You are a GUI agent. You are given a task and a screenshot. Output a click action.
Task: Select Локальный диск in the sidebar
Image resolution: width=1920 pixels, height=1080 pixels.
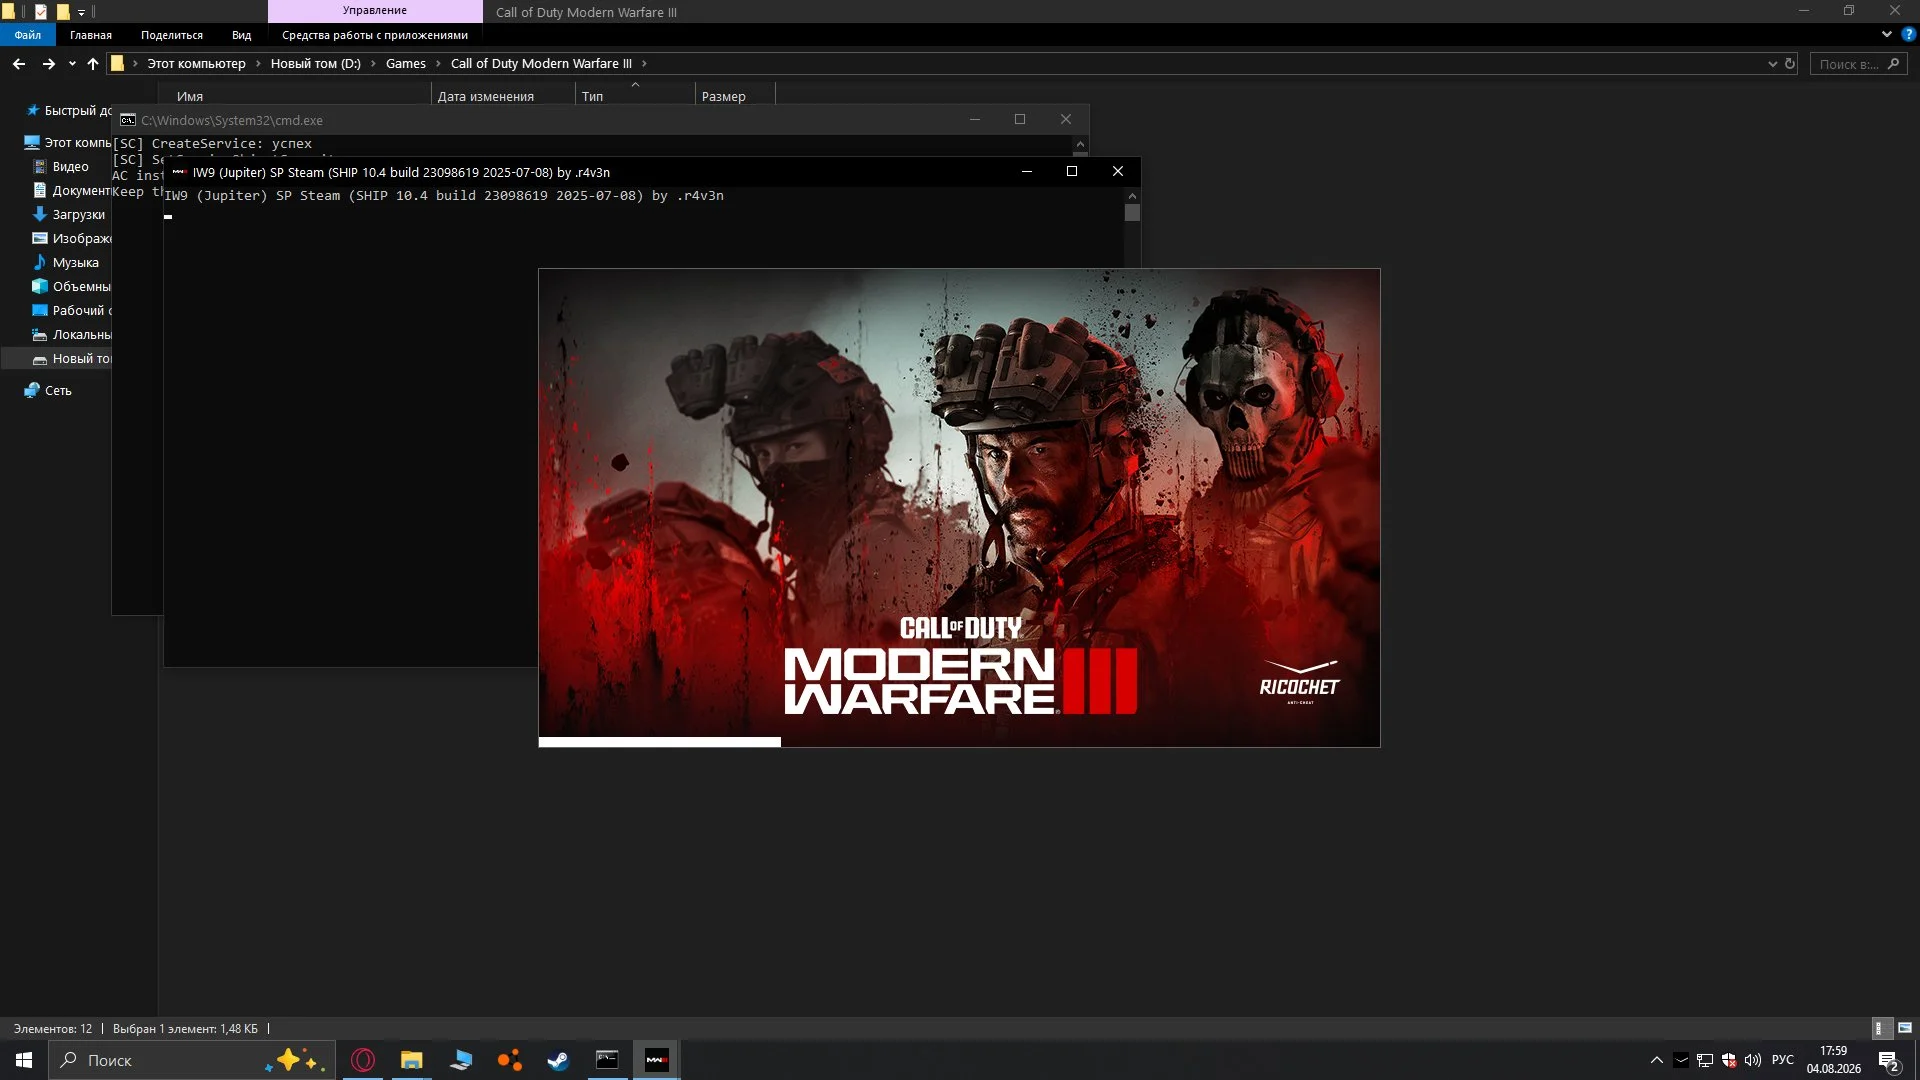72,334
